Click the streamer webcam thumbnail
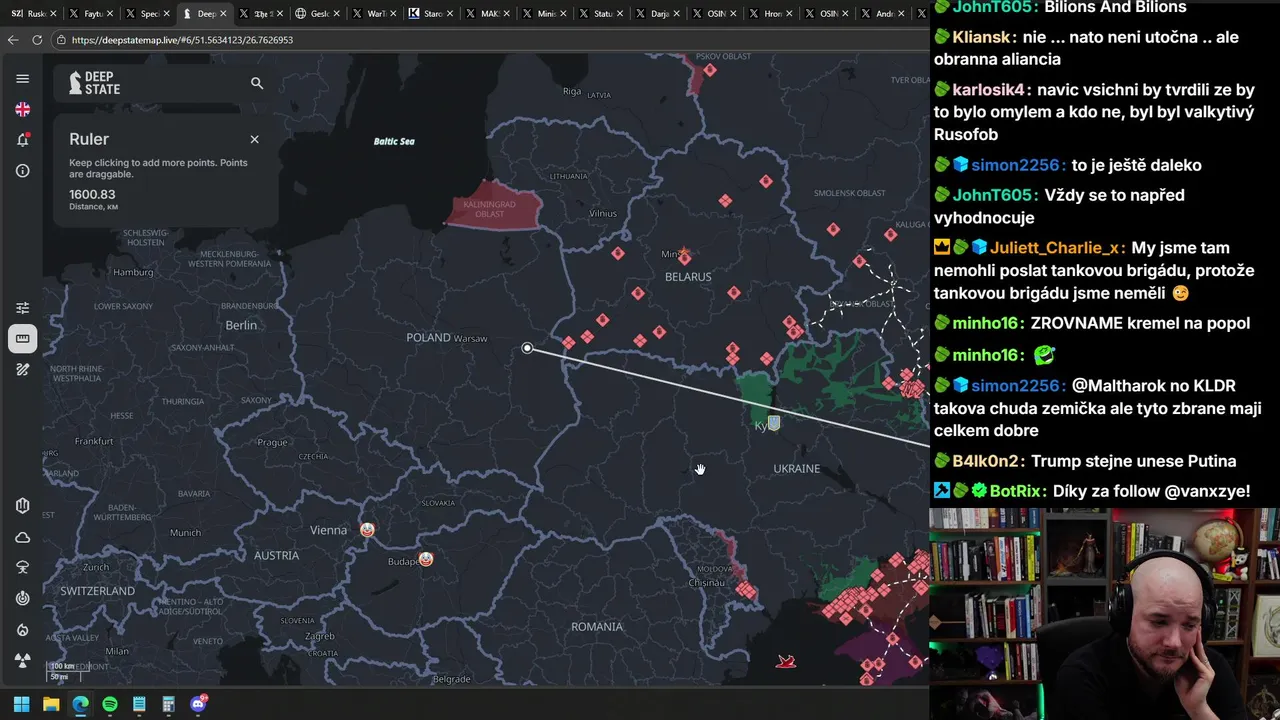The image size is (1280, 720). tap(1104, 614)
